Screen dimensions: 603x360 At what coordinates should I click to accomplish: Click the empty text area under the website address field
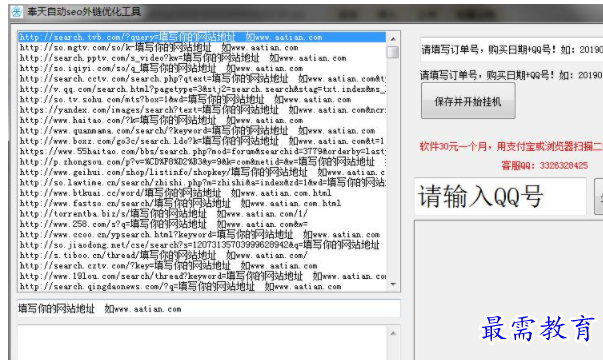click(x=202, y=343)
